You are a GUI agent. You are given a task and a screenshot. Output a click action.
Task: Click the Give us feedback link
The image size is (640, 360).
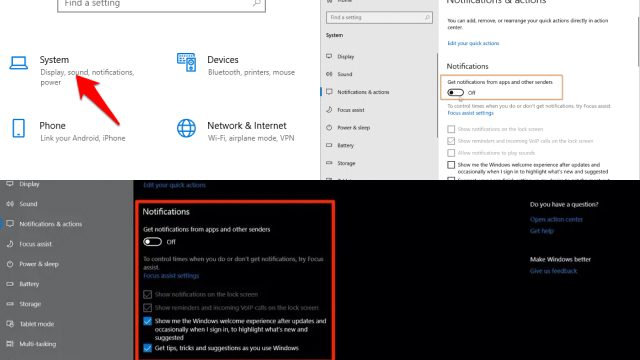[x=553, y=271]
